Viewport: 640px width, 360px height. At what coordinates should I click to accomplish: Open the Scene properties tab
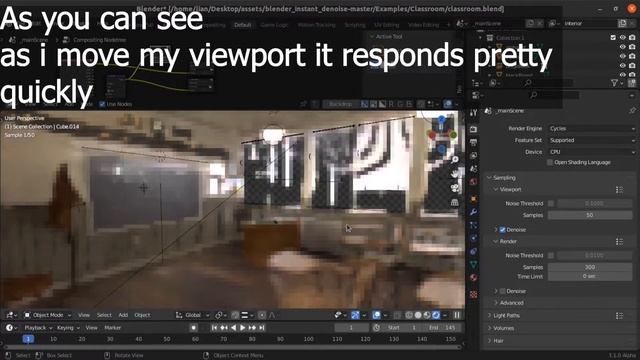(x=473, y=169)
